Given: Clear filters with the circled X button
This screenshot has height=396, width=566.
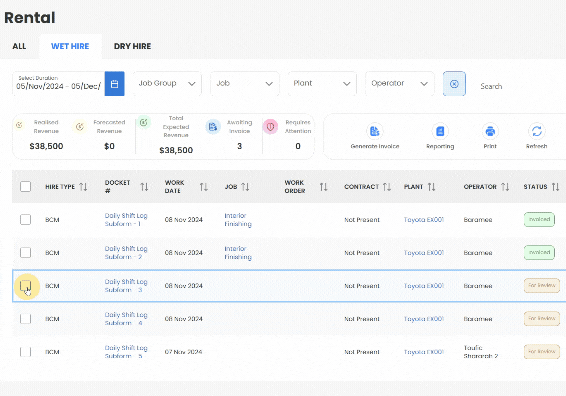Looking at the screenshot, I should point(454,84).
